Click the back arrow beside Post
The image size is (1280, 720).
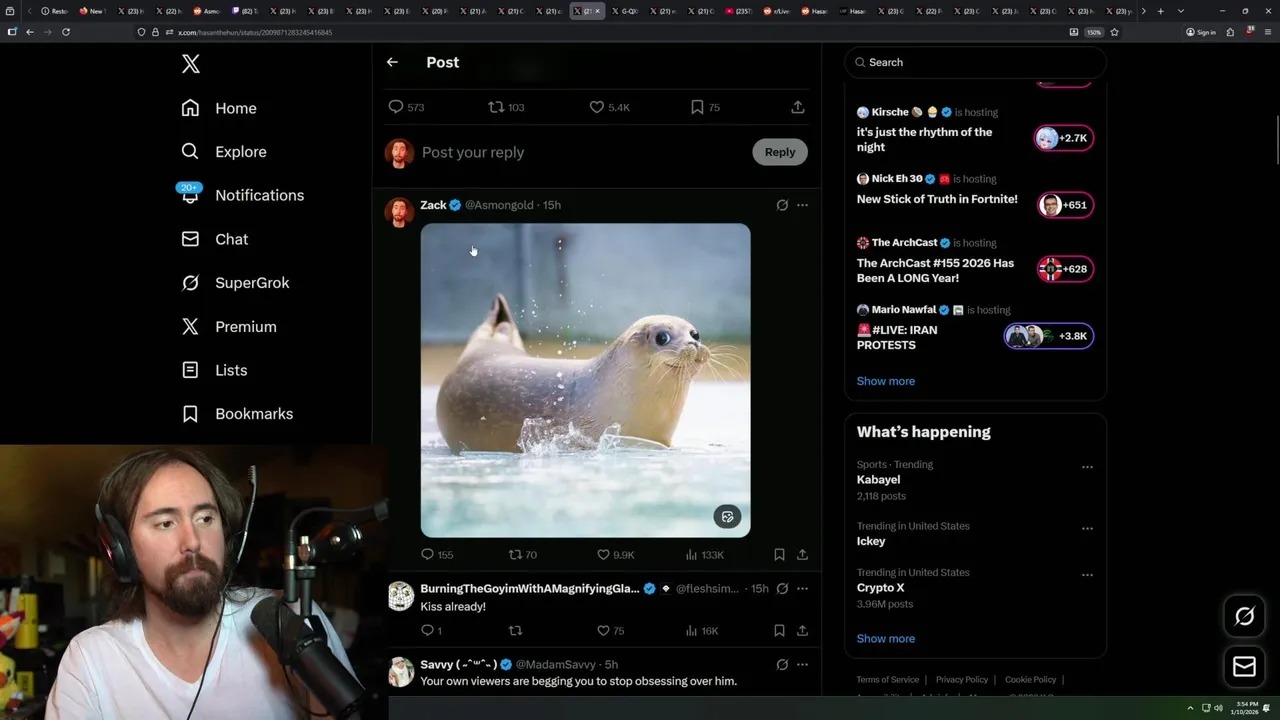point(392,62)
